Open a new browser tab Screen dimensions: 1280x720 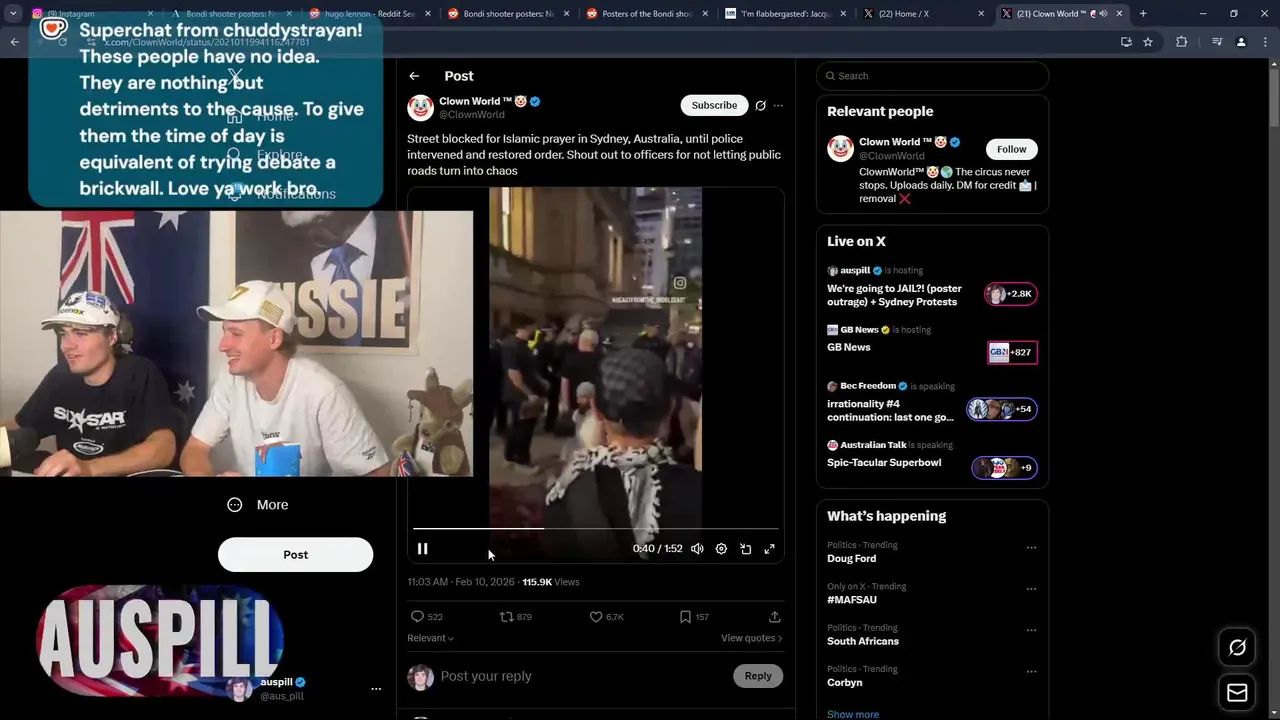click(1143, 14)
